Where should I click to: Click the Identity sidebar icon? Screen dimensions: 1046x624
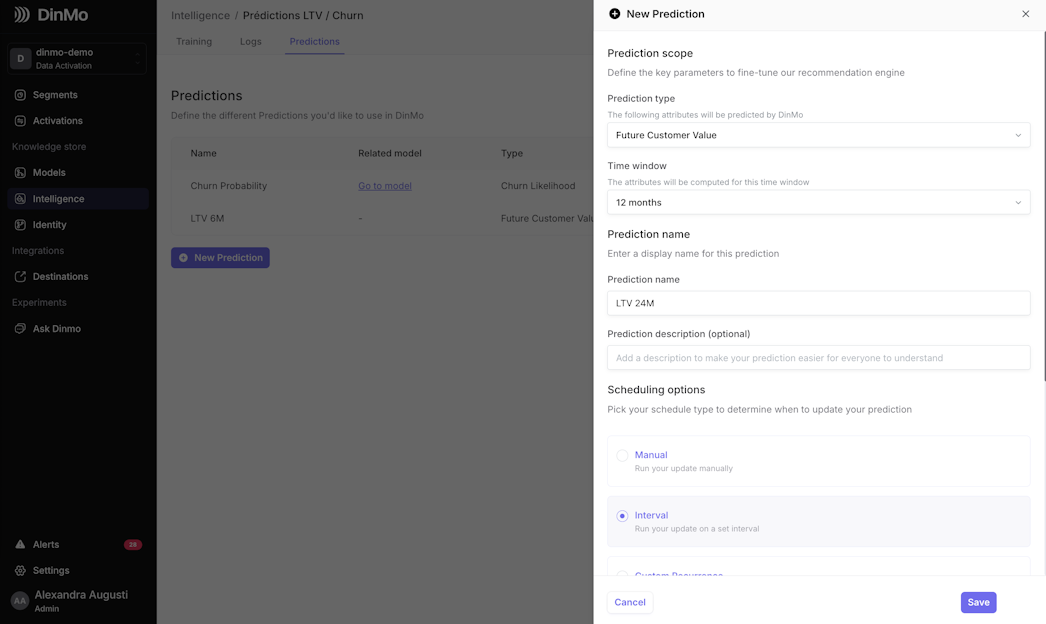click(x=21, y=225)
